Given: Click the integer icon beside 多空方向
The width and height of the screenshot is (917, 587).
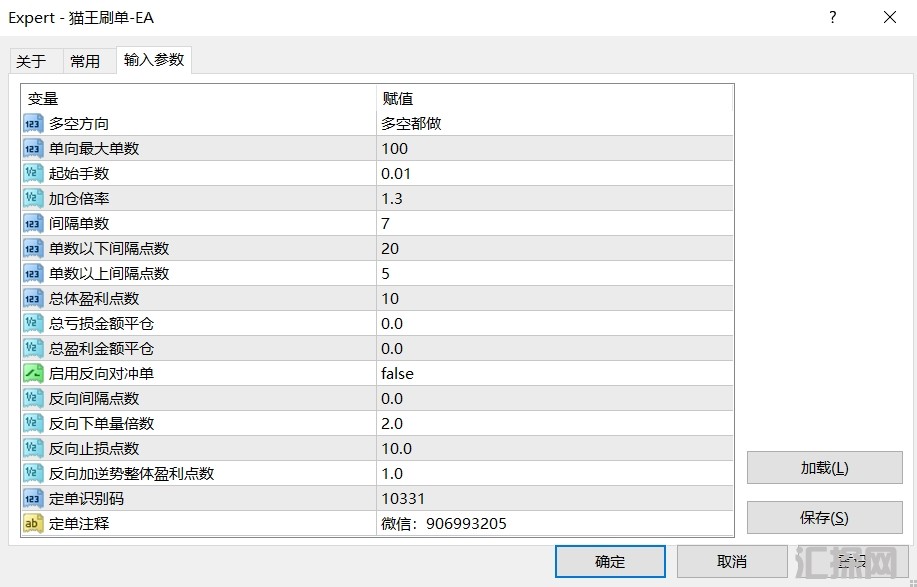Looking at the screenshot, I should click(33, 124).
